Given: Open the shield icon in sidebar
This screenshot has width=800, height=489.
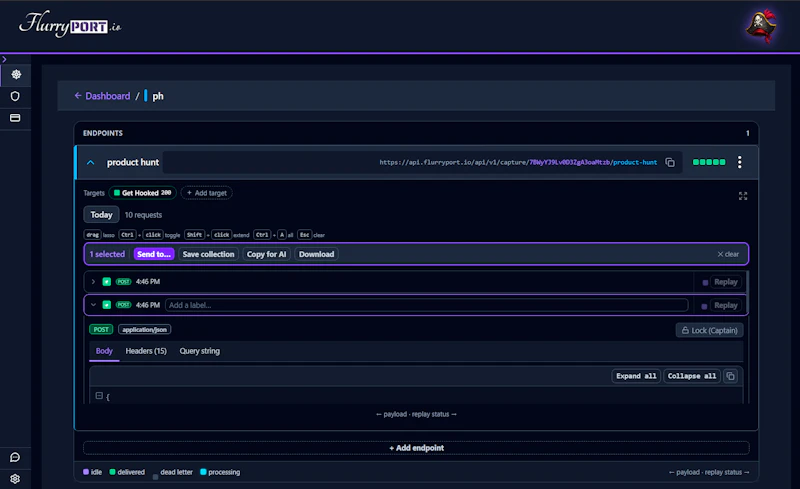Looking at the screenshot, I should (x=15, y=96).
